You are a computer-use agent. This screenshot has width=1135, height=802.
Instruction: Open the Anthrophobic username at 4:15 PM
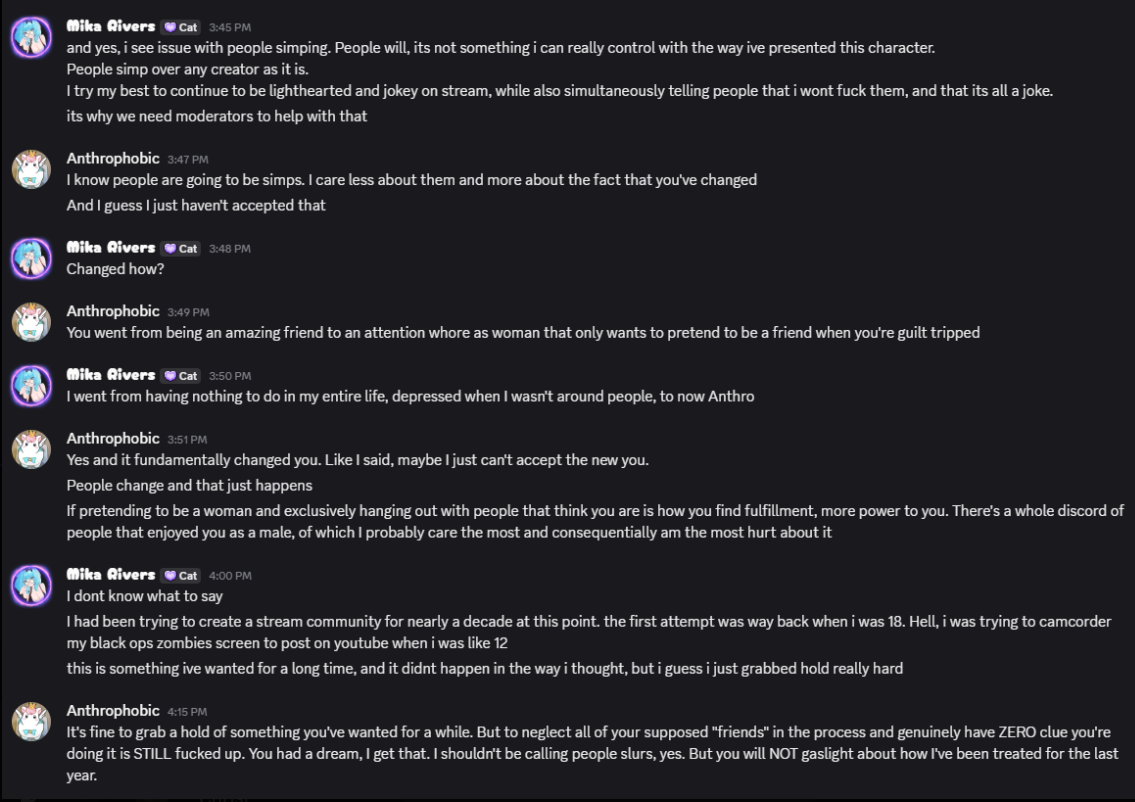point(113,711)
